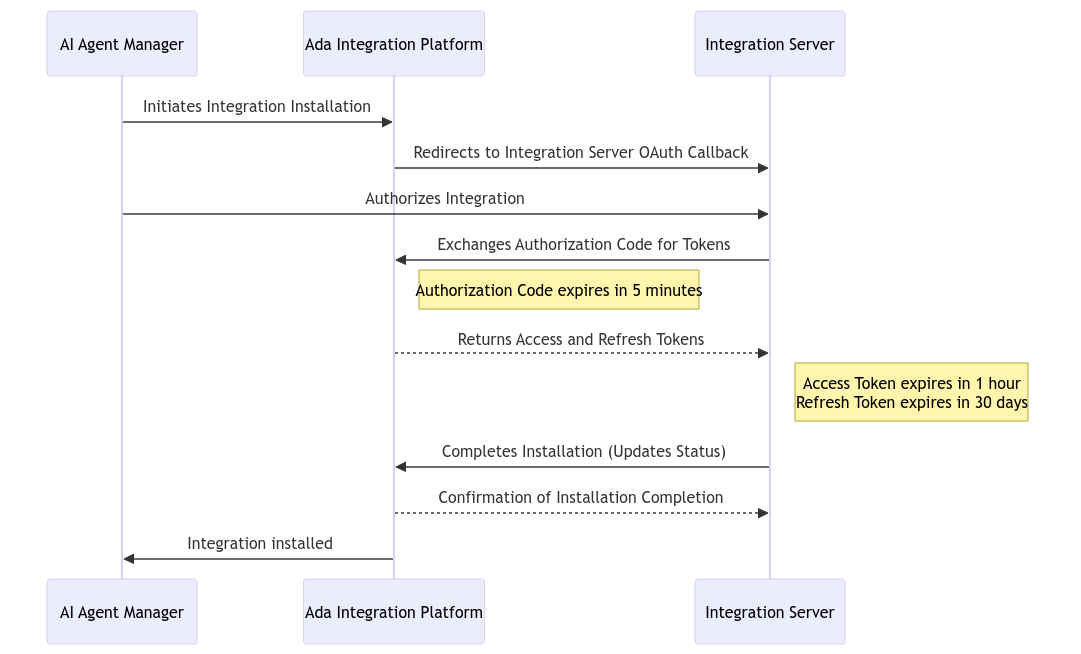Select the Integration Server participant box
The image size is (1081, 654).
click(x=769, y=43)
